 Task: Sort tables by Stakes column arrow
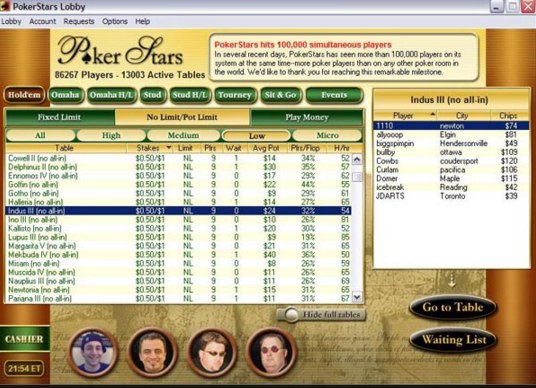(169, 148)
